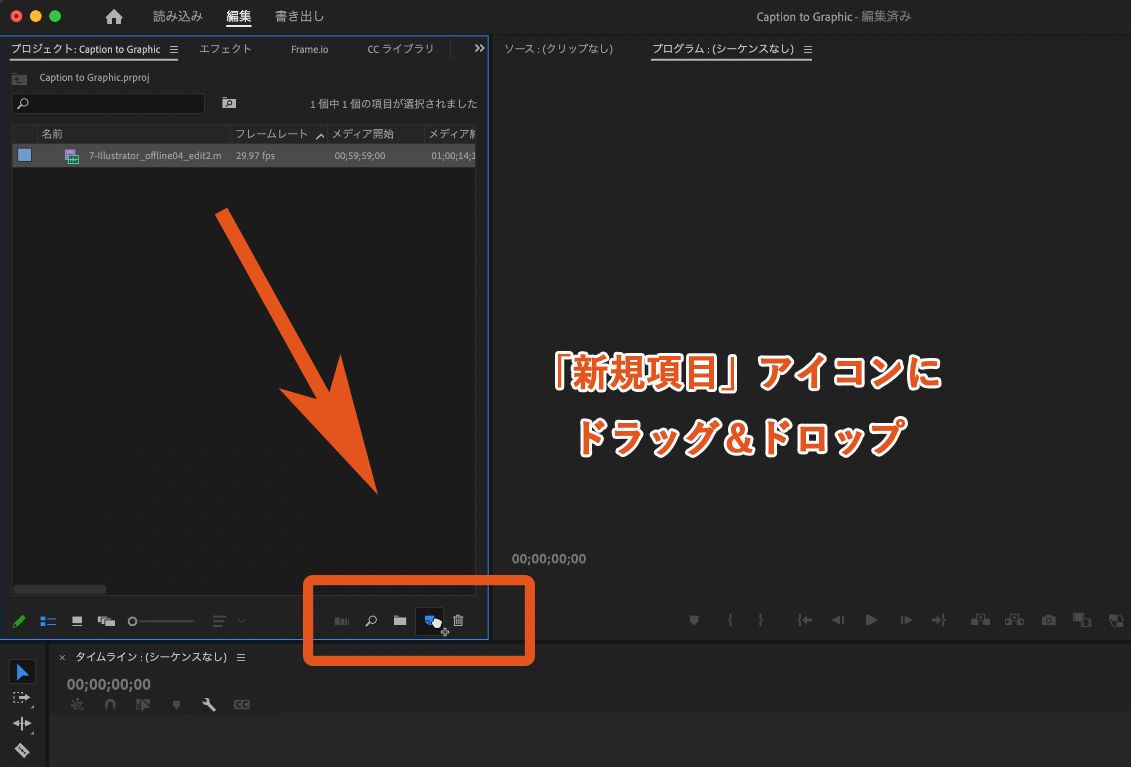This screenshot has width=1131, height=767.
Task: Click the horizontal scrollbar in the project panel
Action: 60,590
